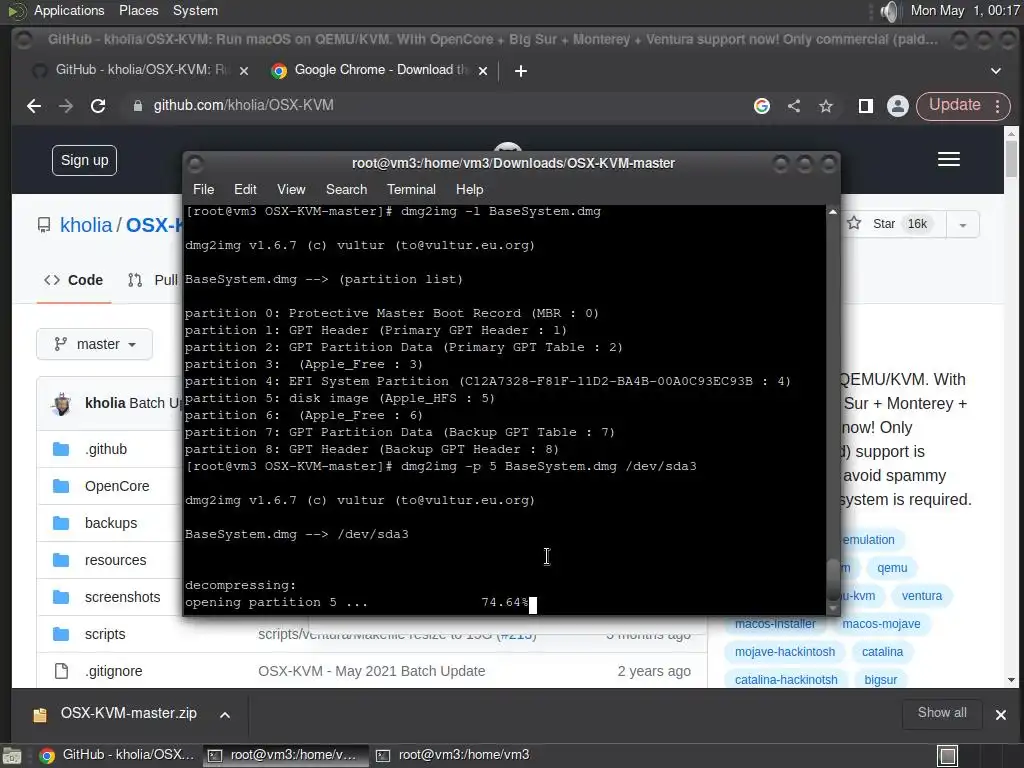Click the Google icon in address bar
Image resolution: width=1024 pixels, height=768 pixels.
click(x=761, y=106)
